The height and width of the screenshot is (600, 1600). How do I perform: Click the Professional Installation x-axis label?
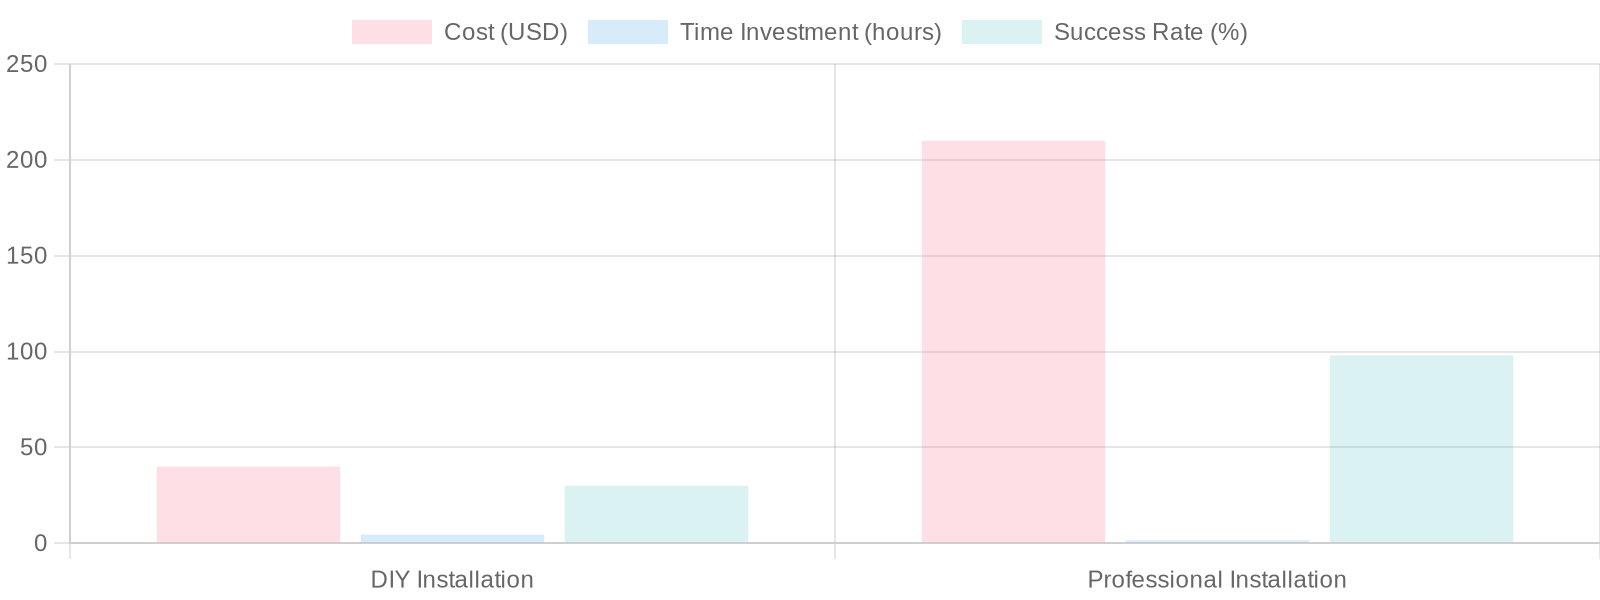coord(1217,580)
